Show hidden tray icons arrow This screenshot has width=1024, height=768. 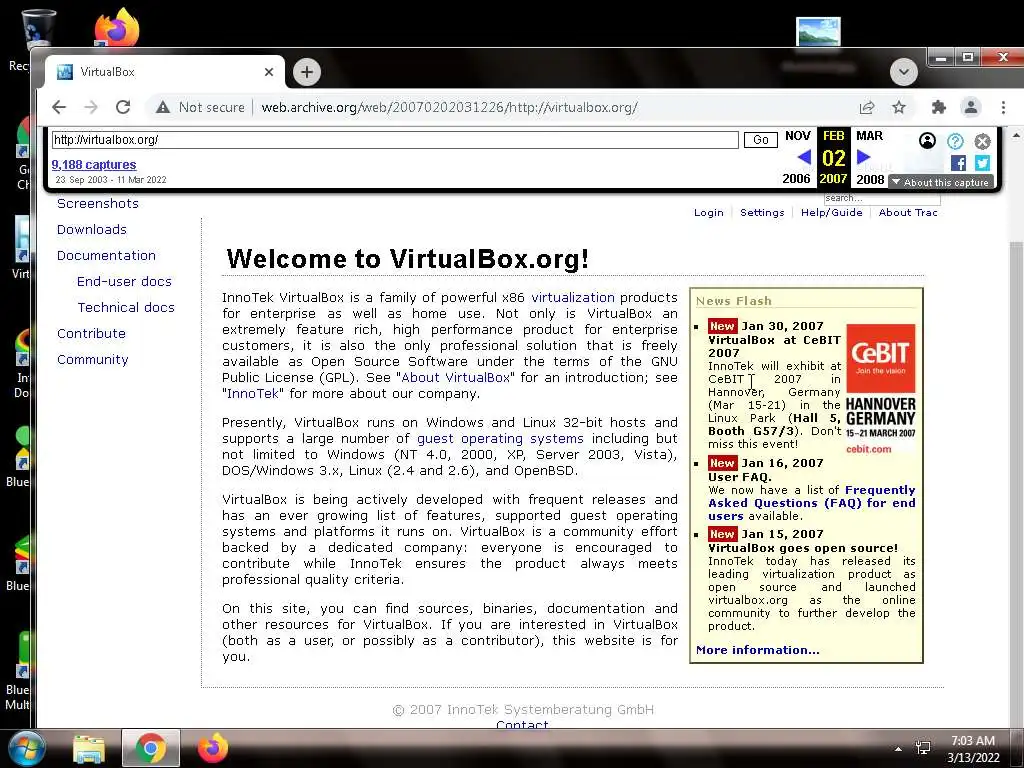pyautogui.click(x=898, y=749)
